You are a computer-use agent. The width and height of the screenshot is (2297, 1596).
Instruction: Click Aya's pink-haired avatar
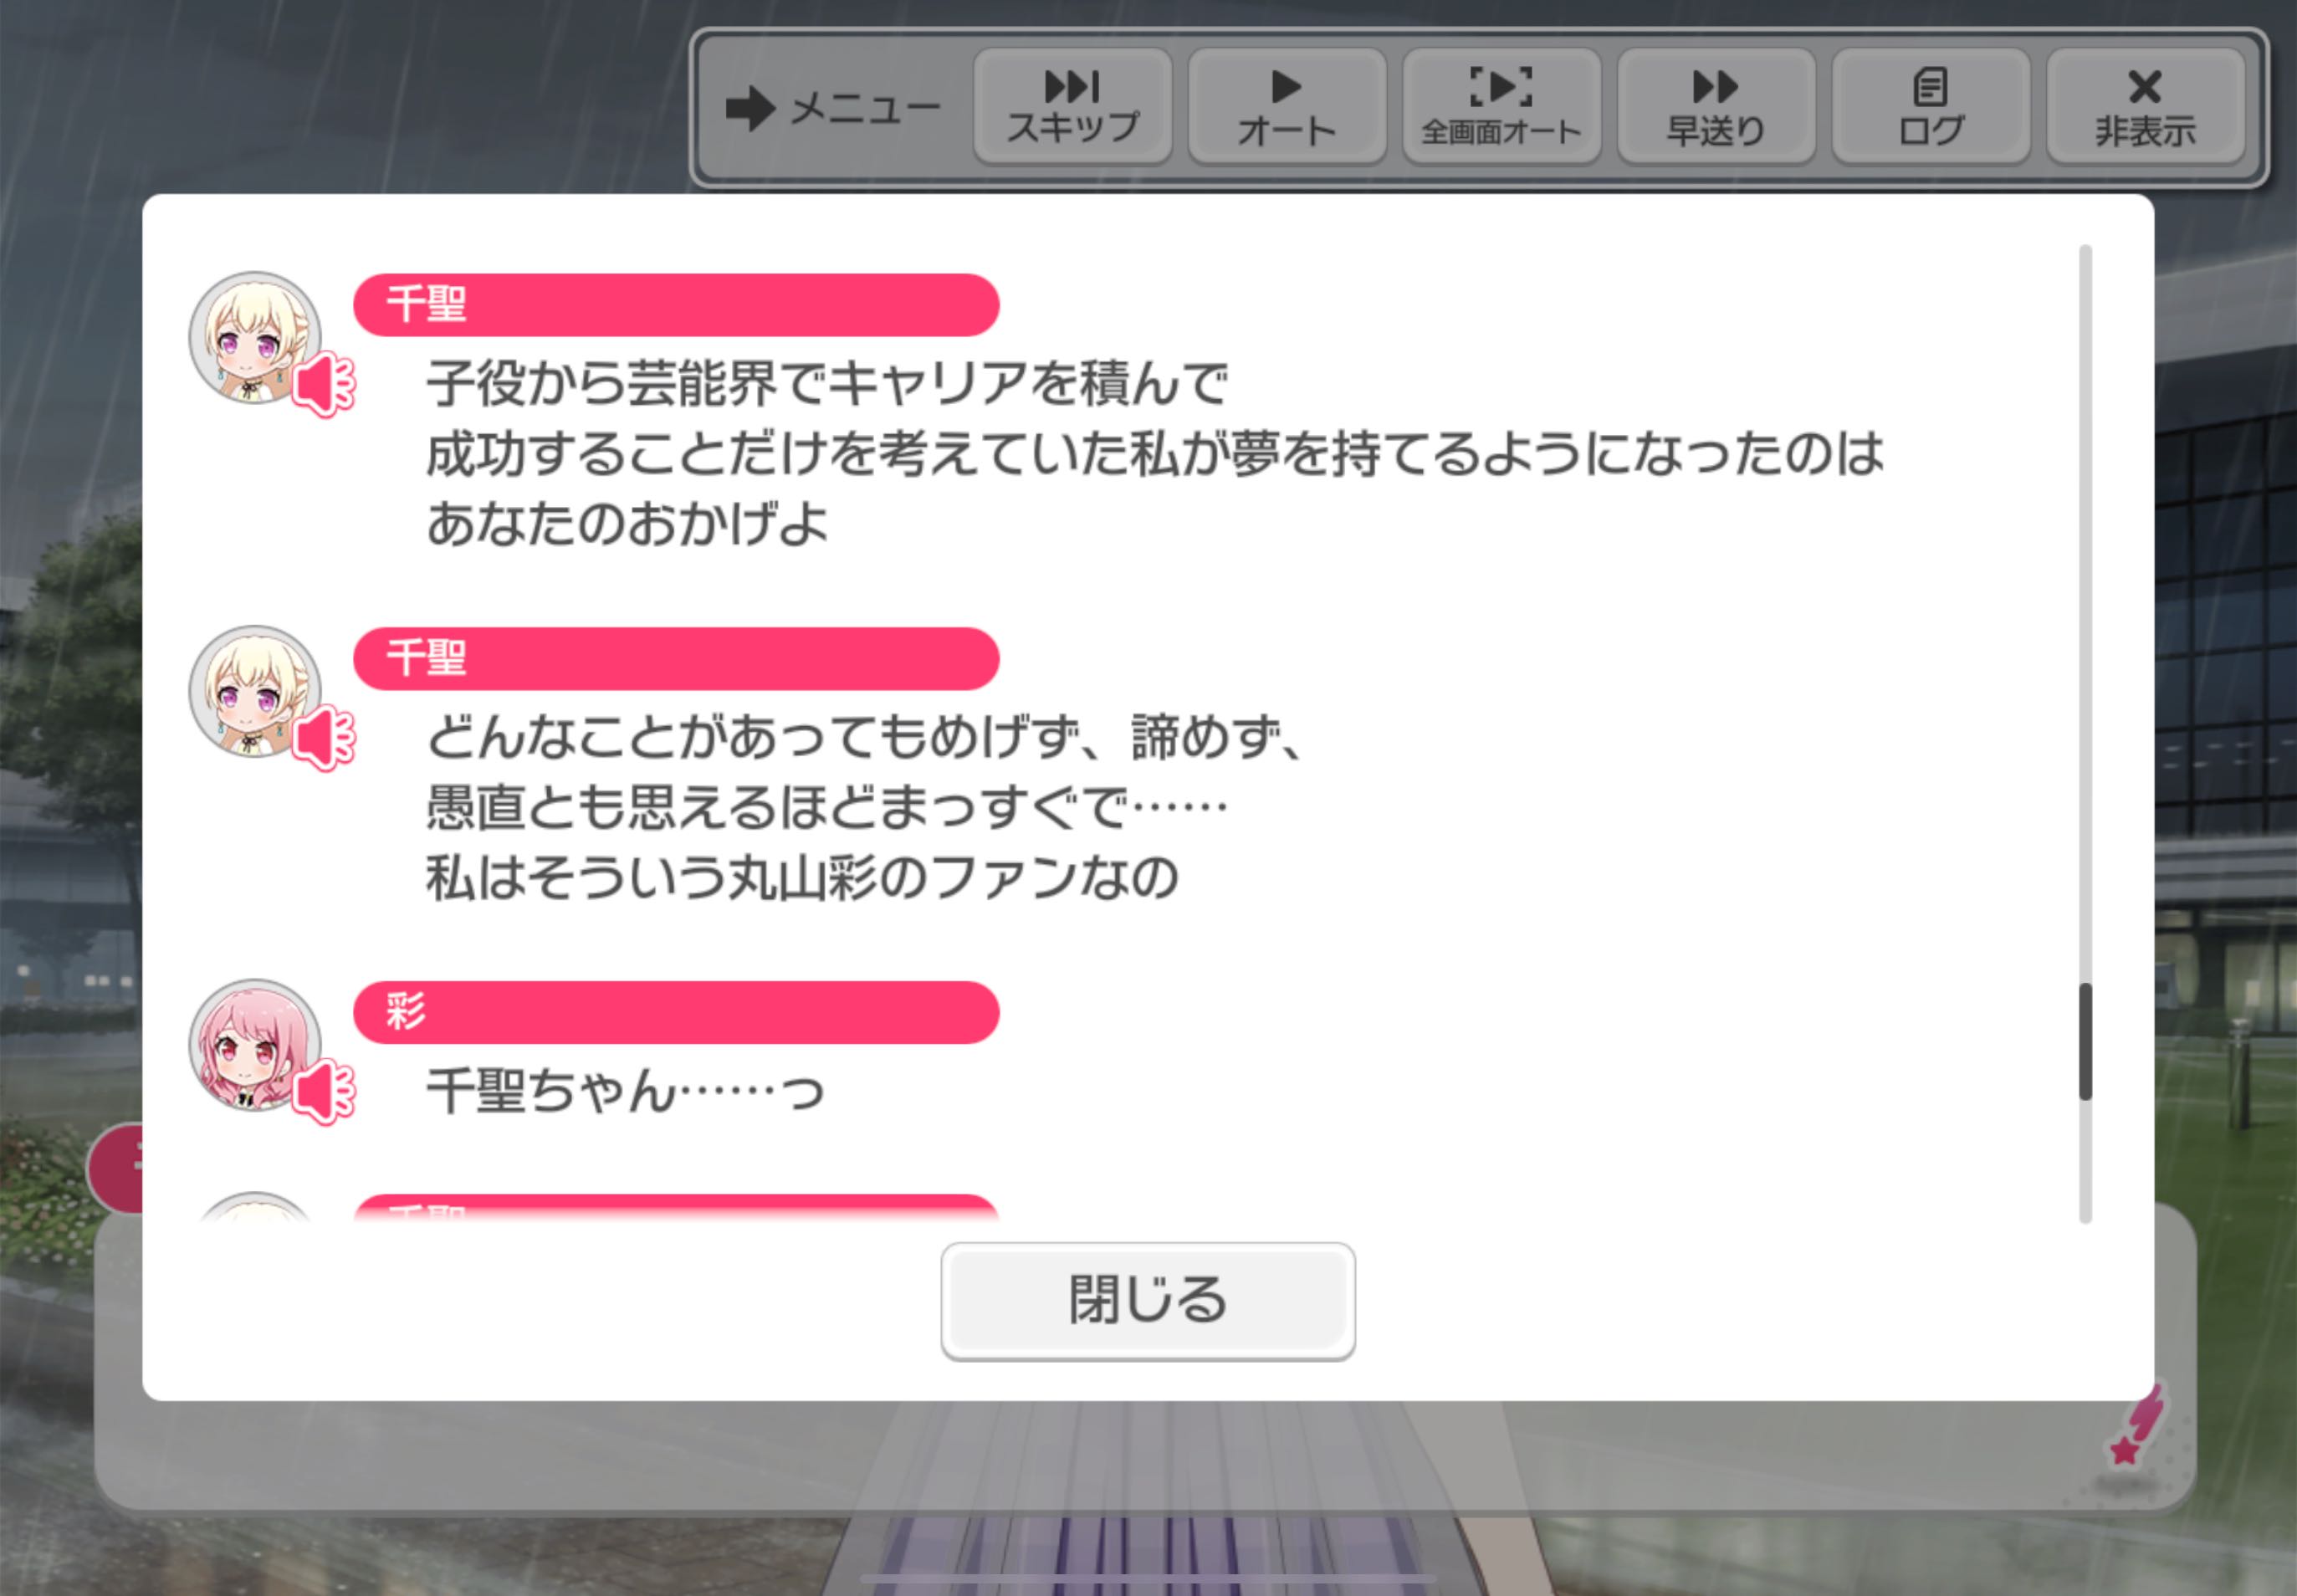pos(255,1045)
